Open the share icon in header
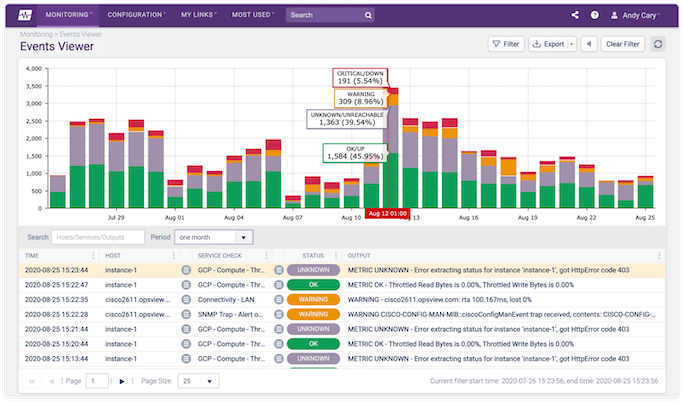The width and height of the screenshot is (683, 406). [x=574, y=16]
